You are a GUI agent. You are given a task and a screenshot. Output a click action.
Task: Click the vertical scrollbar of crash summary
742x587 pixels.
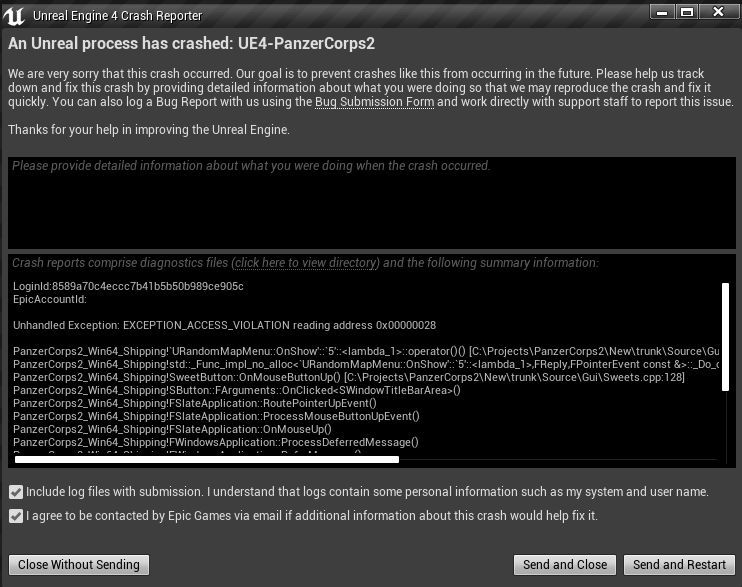tap(725, 337)
